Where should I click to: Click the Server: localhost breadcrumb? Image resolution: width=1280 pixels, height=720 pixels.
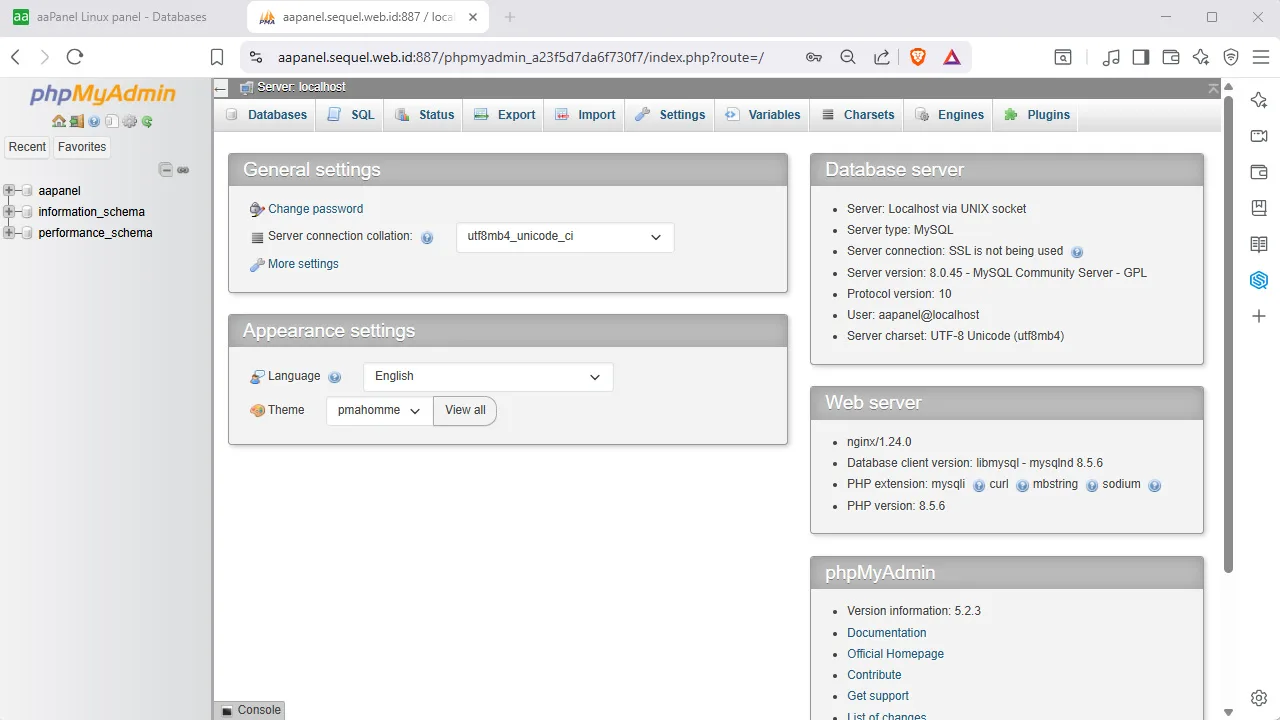[x=301, y=88]
